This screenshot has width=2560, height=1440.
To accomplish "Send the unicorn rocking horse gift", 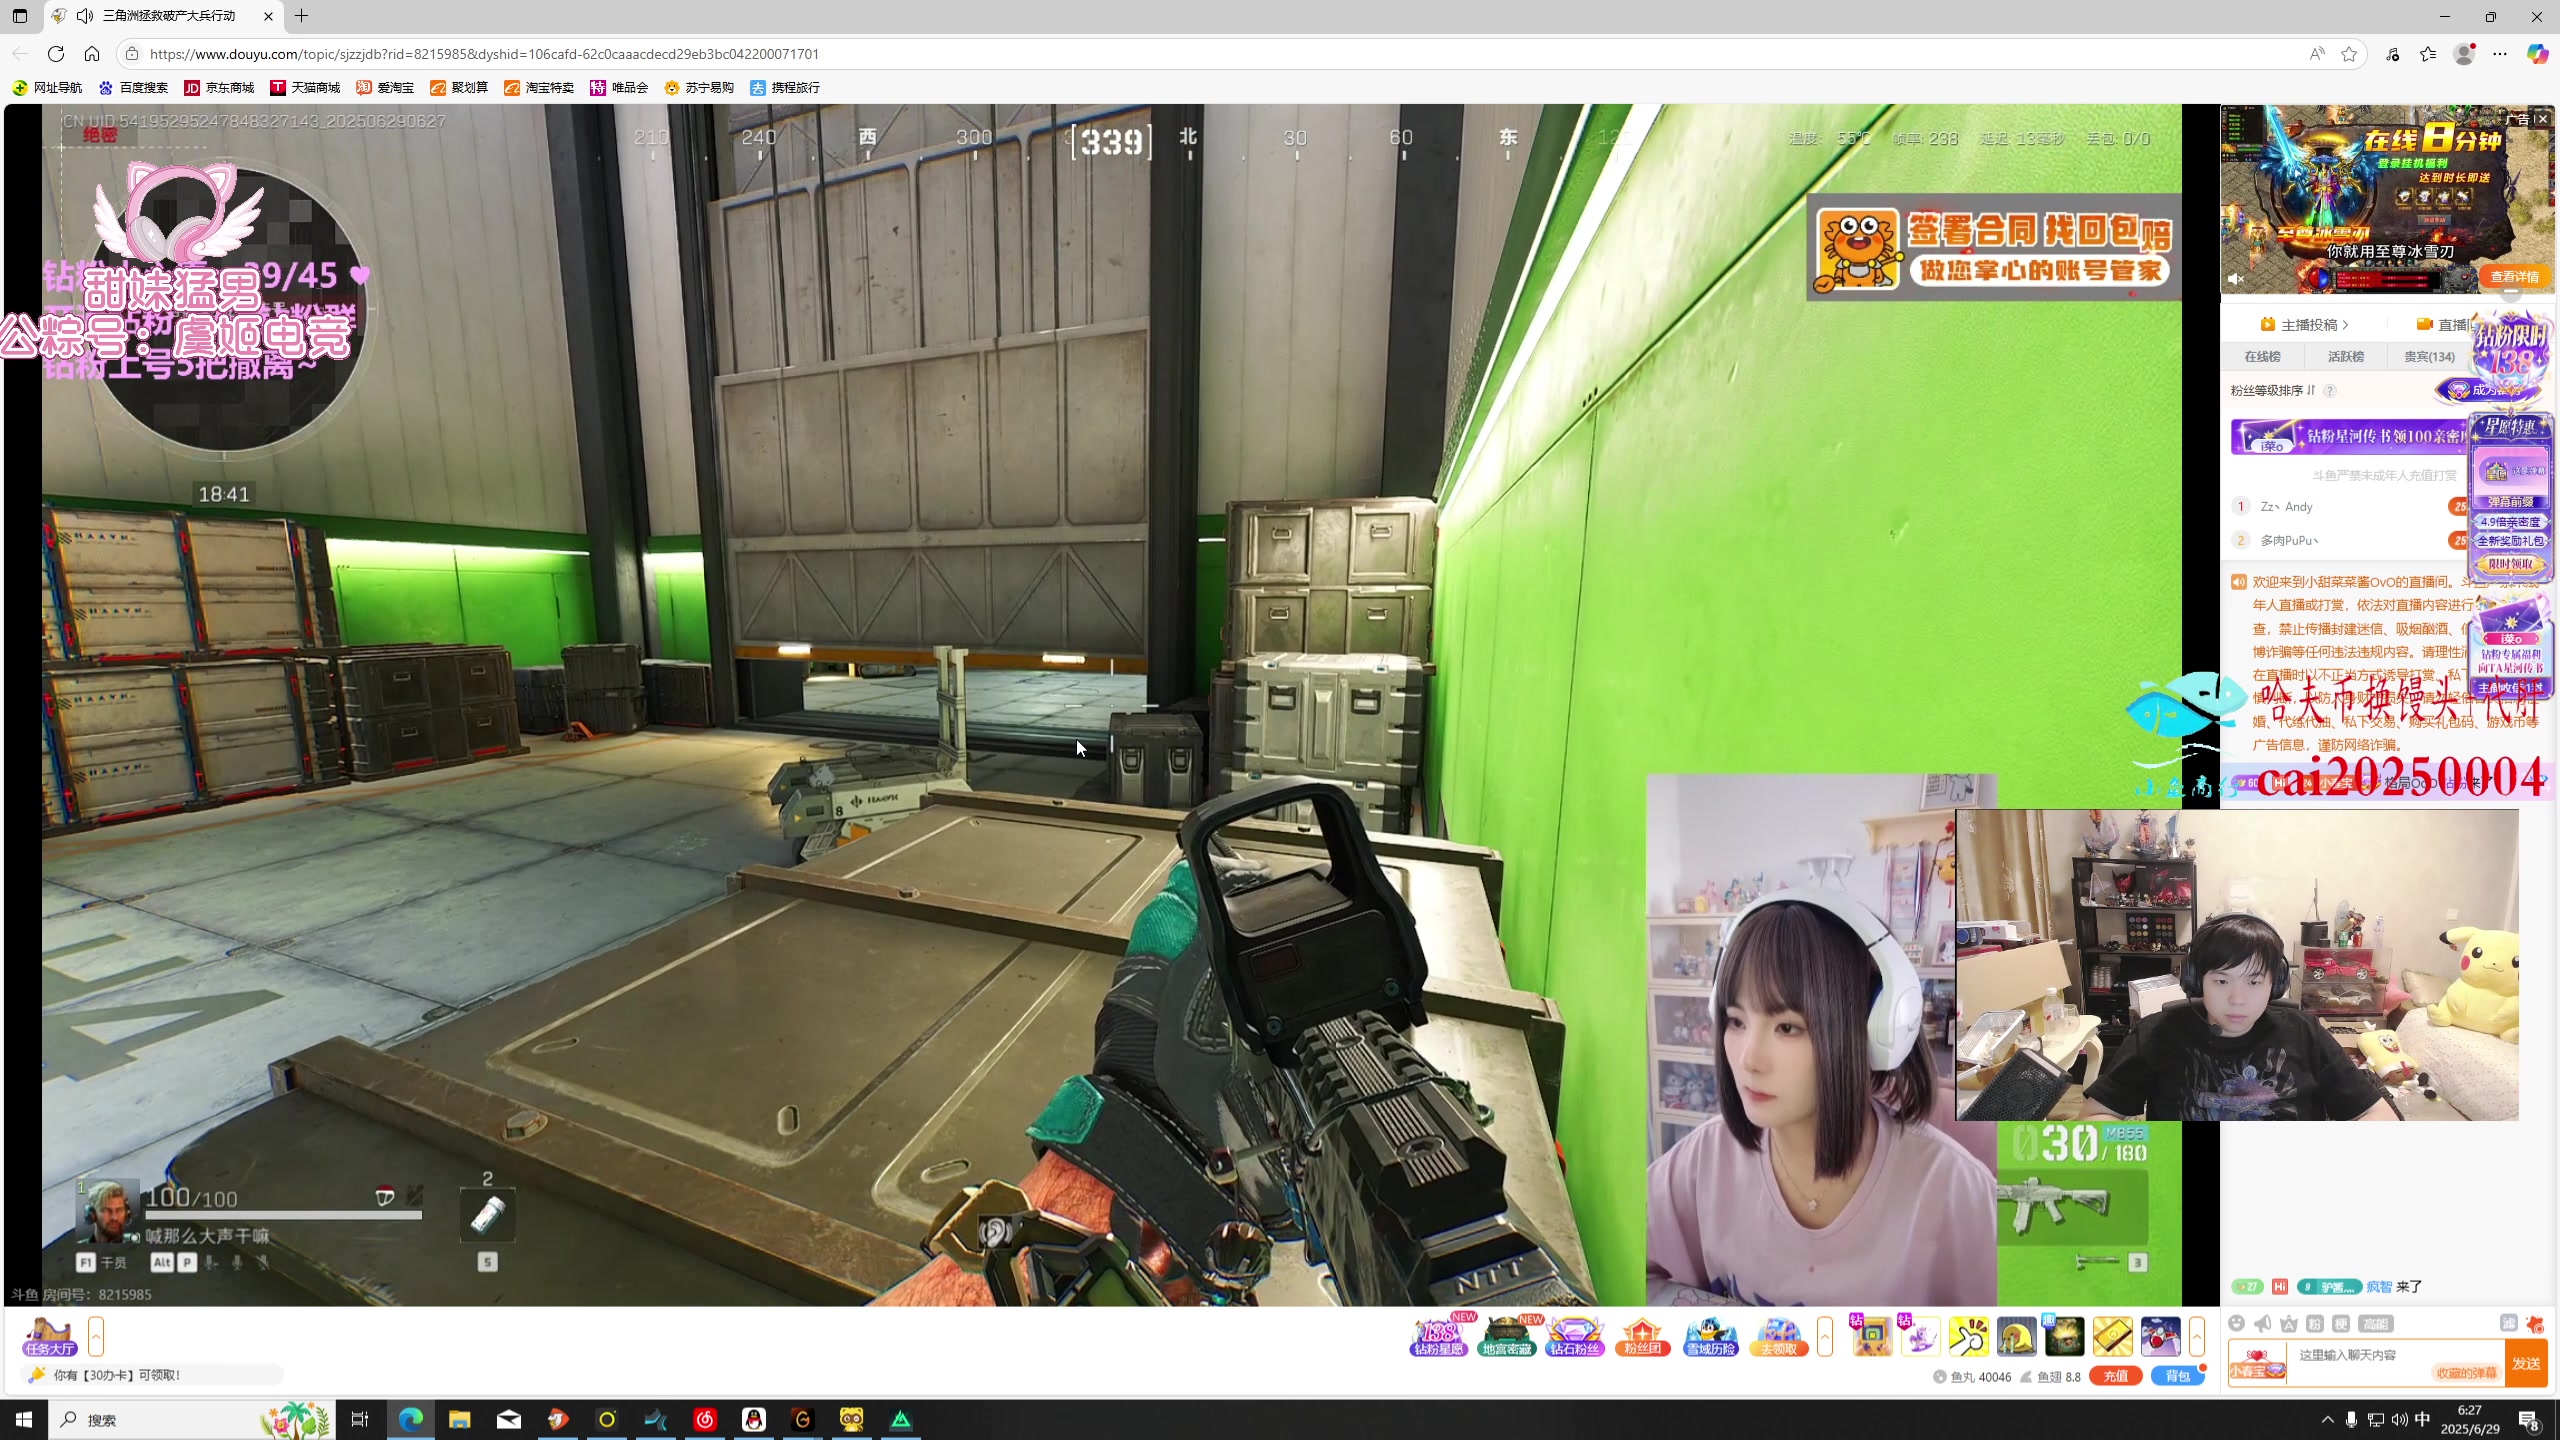I will click(1919, 1336).
